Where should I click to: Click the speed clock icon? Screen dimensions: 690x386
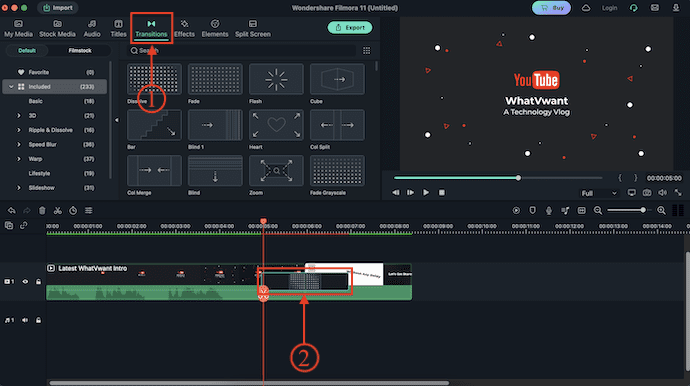tap(73, 211)
